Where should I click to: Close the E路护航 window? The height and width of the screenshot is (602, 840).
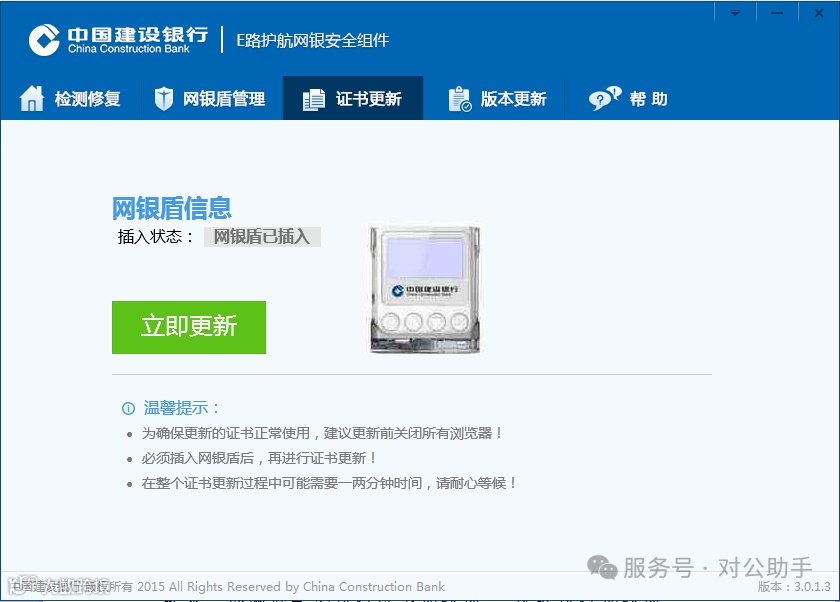tap(819, 12)
